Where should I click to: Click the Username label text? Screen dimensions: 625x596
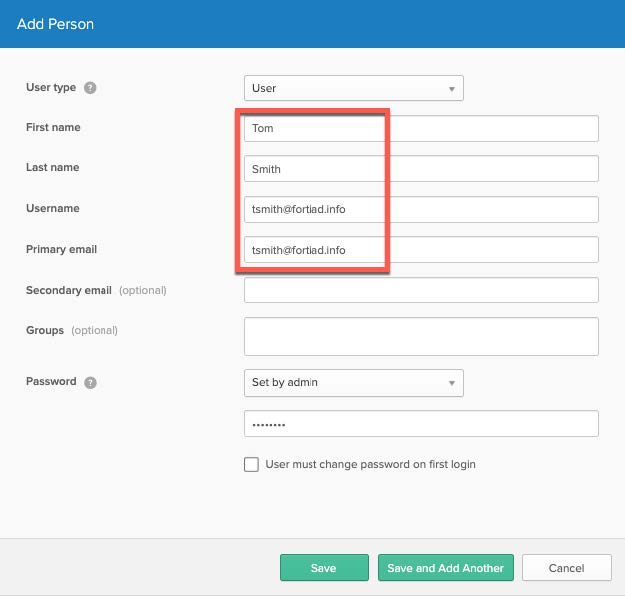[52, 209]
